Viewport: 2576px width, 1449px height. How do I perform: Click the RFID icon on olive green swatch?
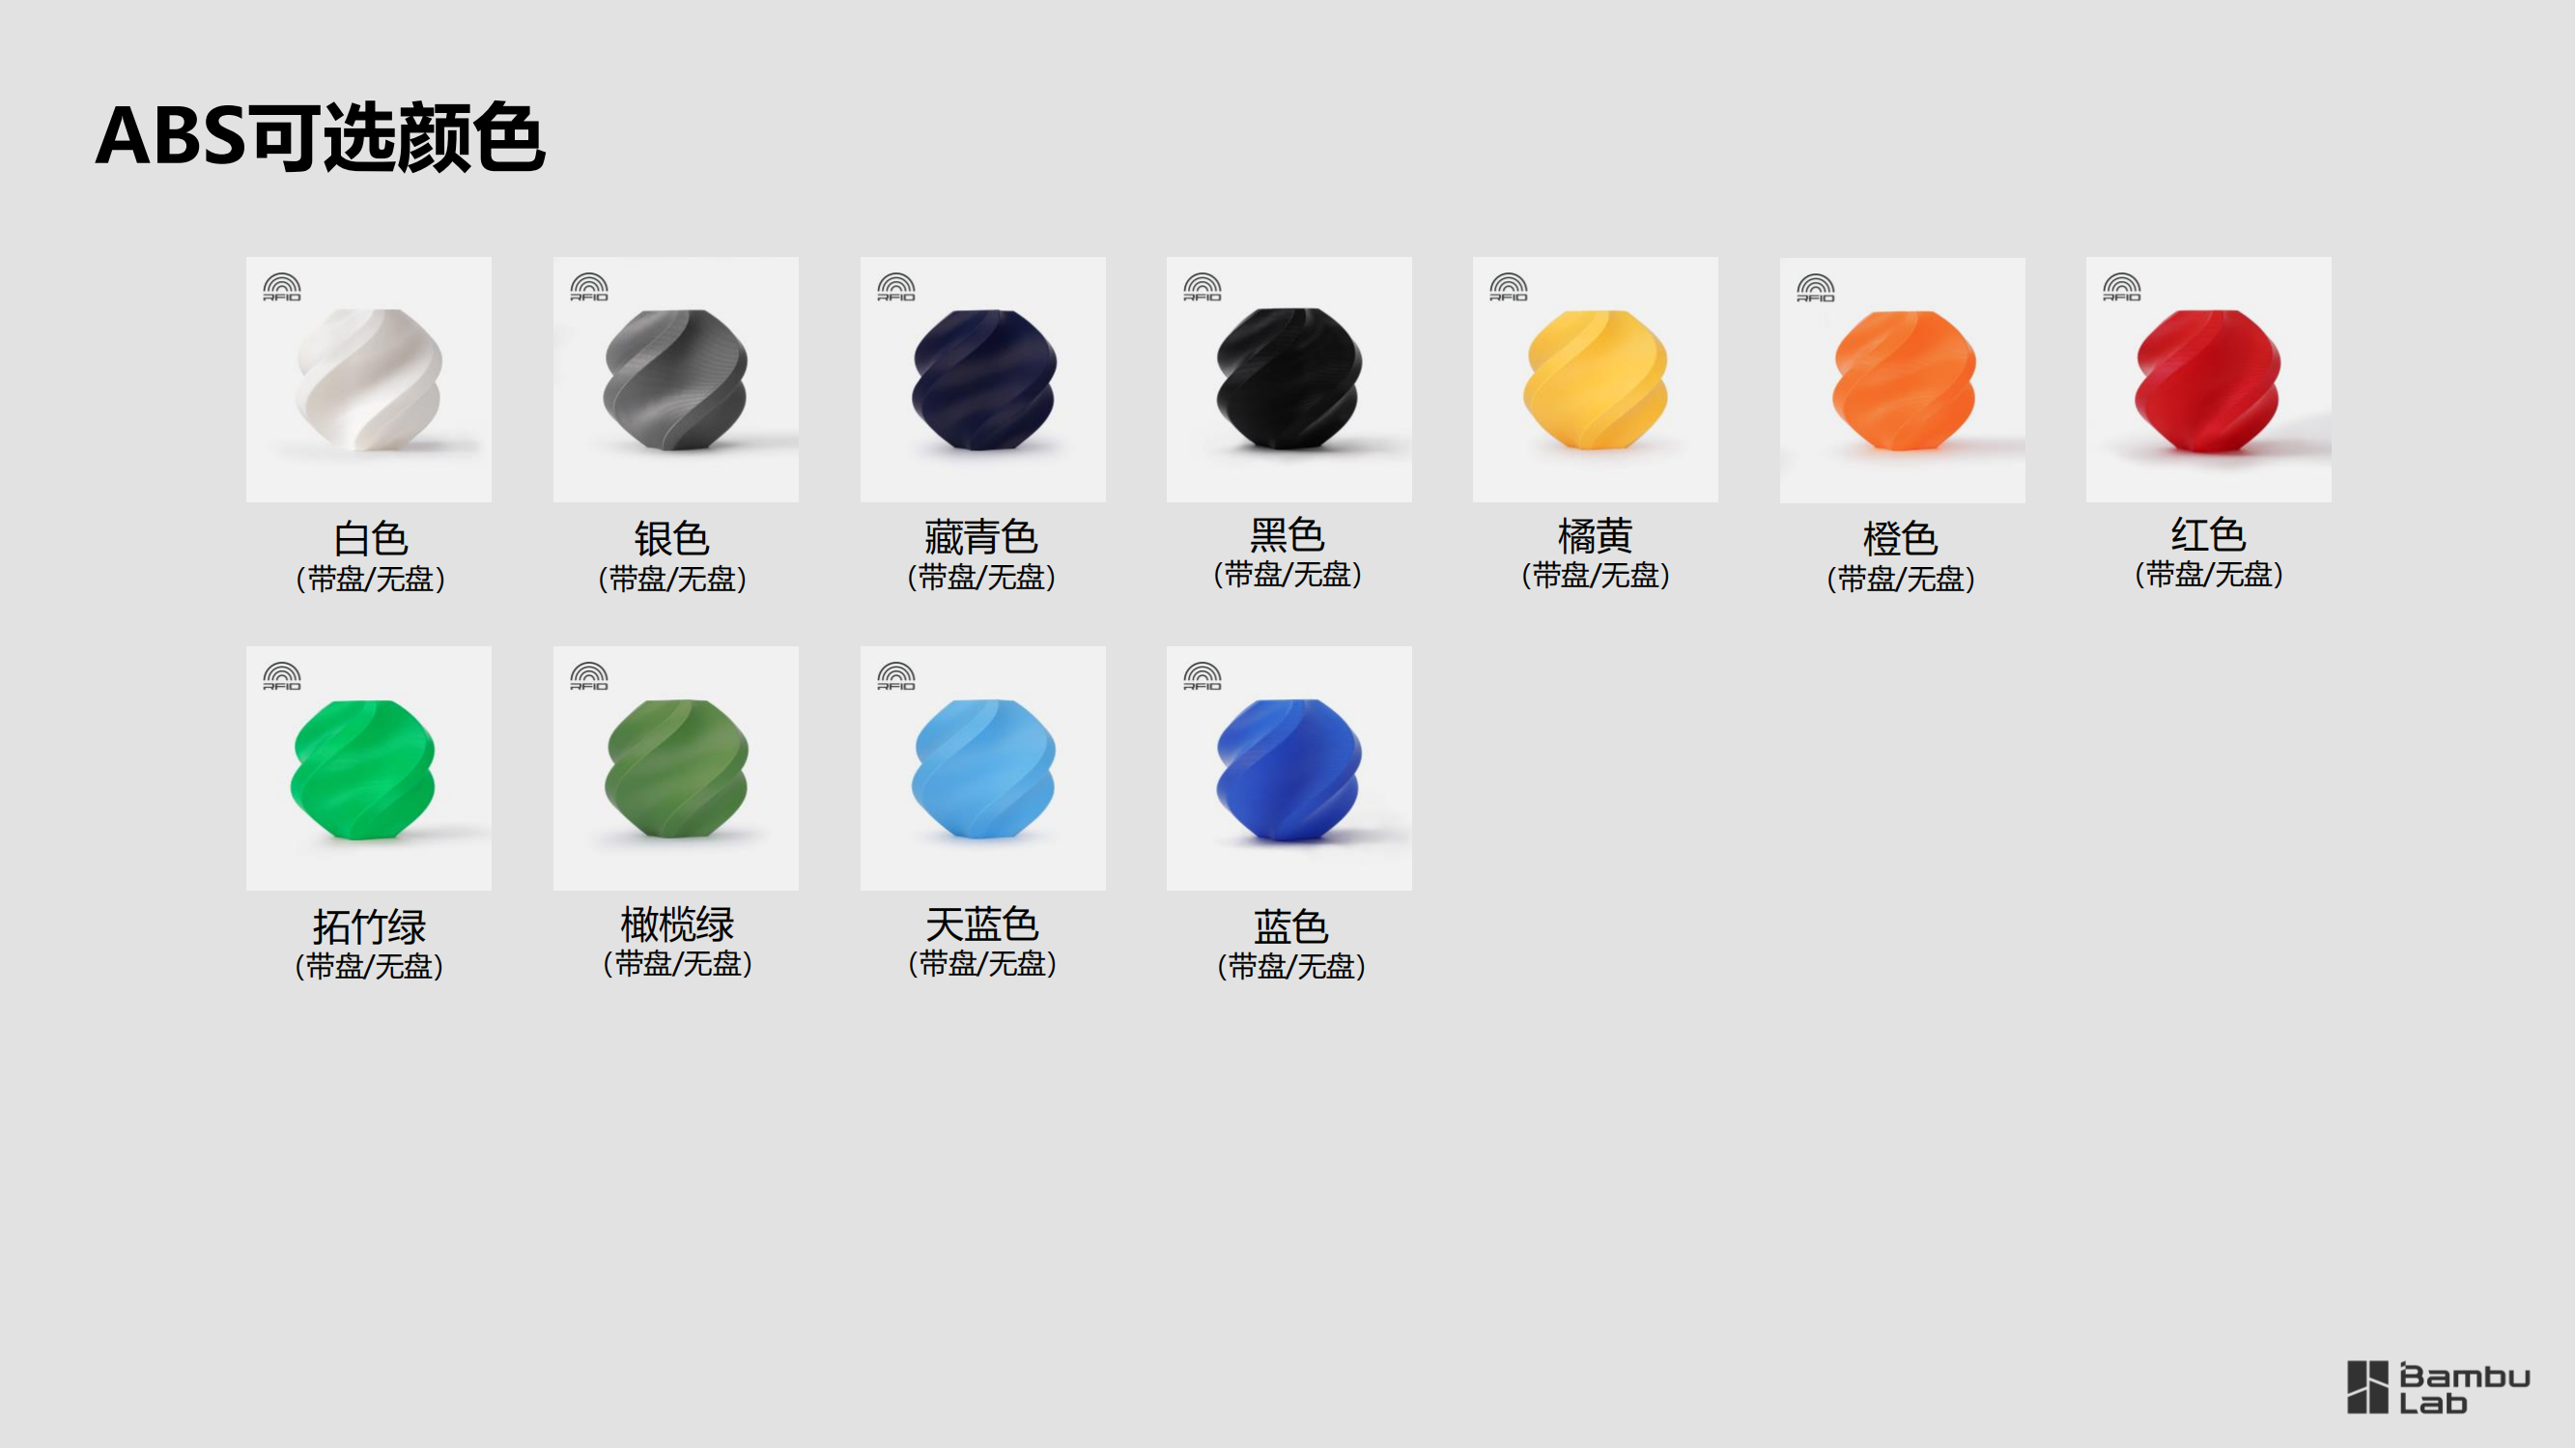(589, 676)
